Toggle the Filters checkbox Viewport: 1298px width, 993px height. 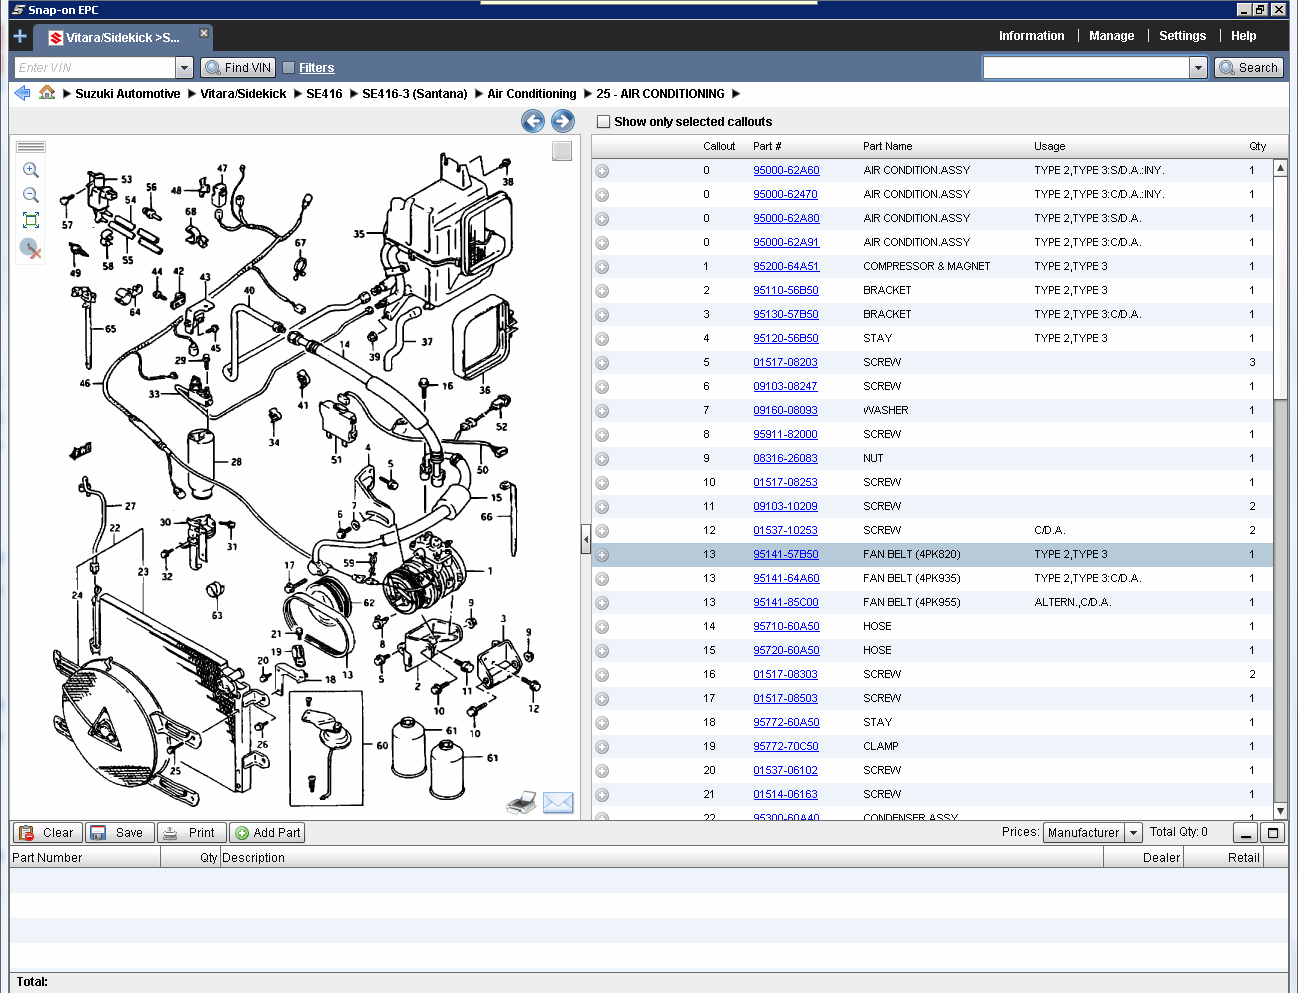click(289, 68)
